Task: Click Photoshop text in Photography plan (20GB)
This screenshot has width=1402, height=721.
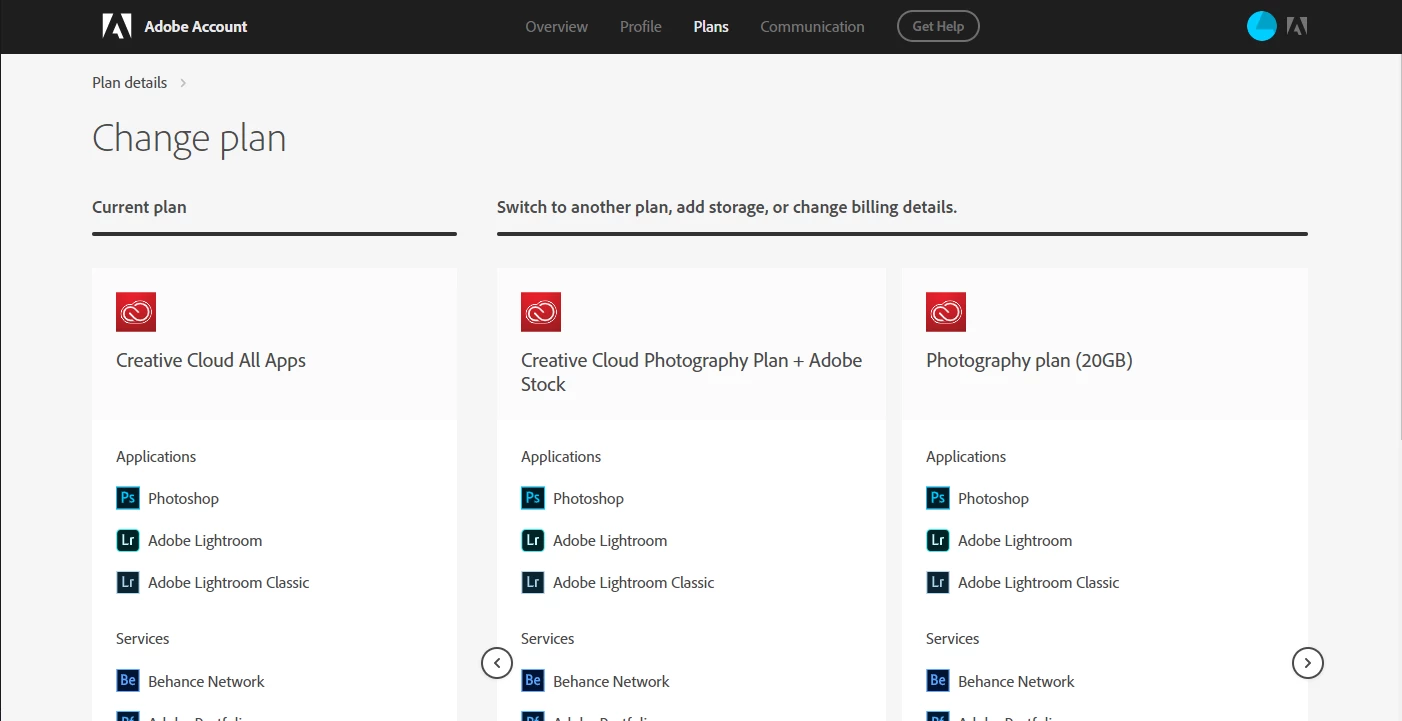Action: [x=993, y=498]
